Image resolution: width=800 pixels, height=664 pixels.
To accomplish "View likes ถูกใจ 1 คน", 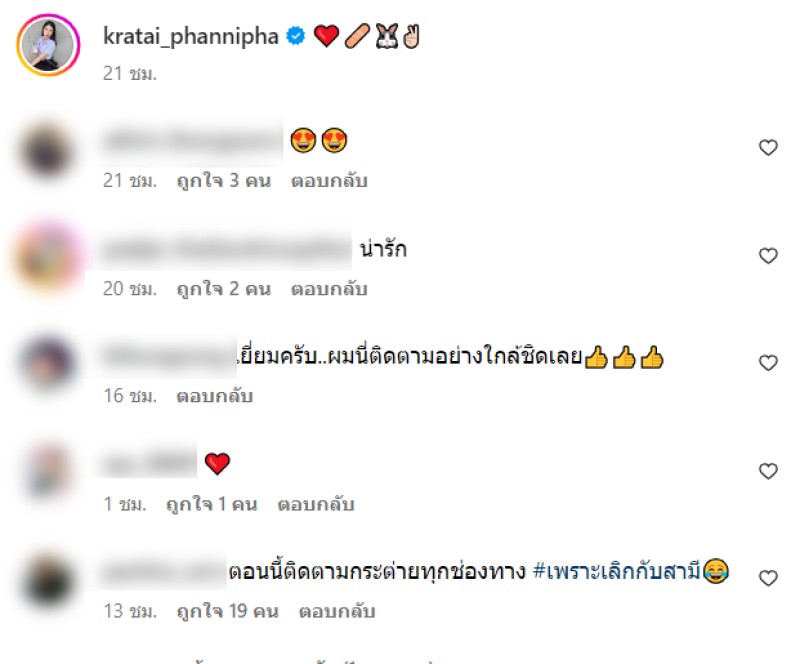I will [x=212, y=504].
